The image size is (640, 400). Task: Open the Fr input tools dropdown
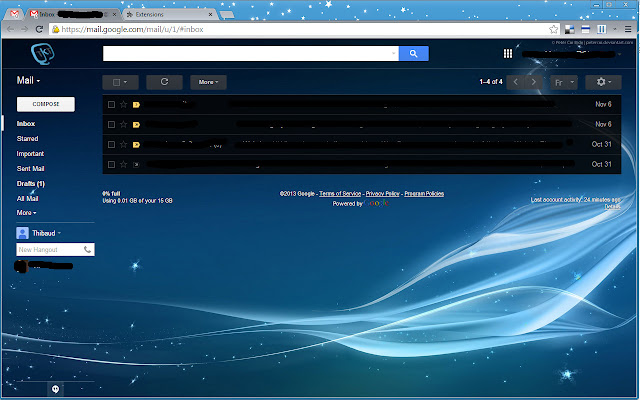pos(564,82)
